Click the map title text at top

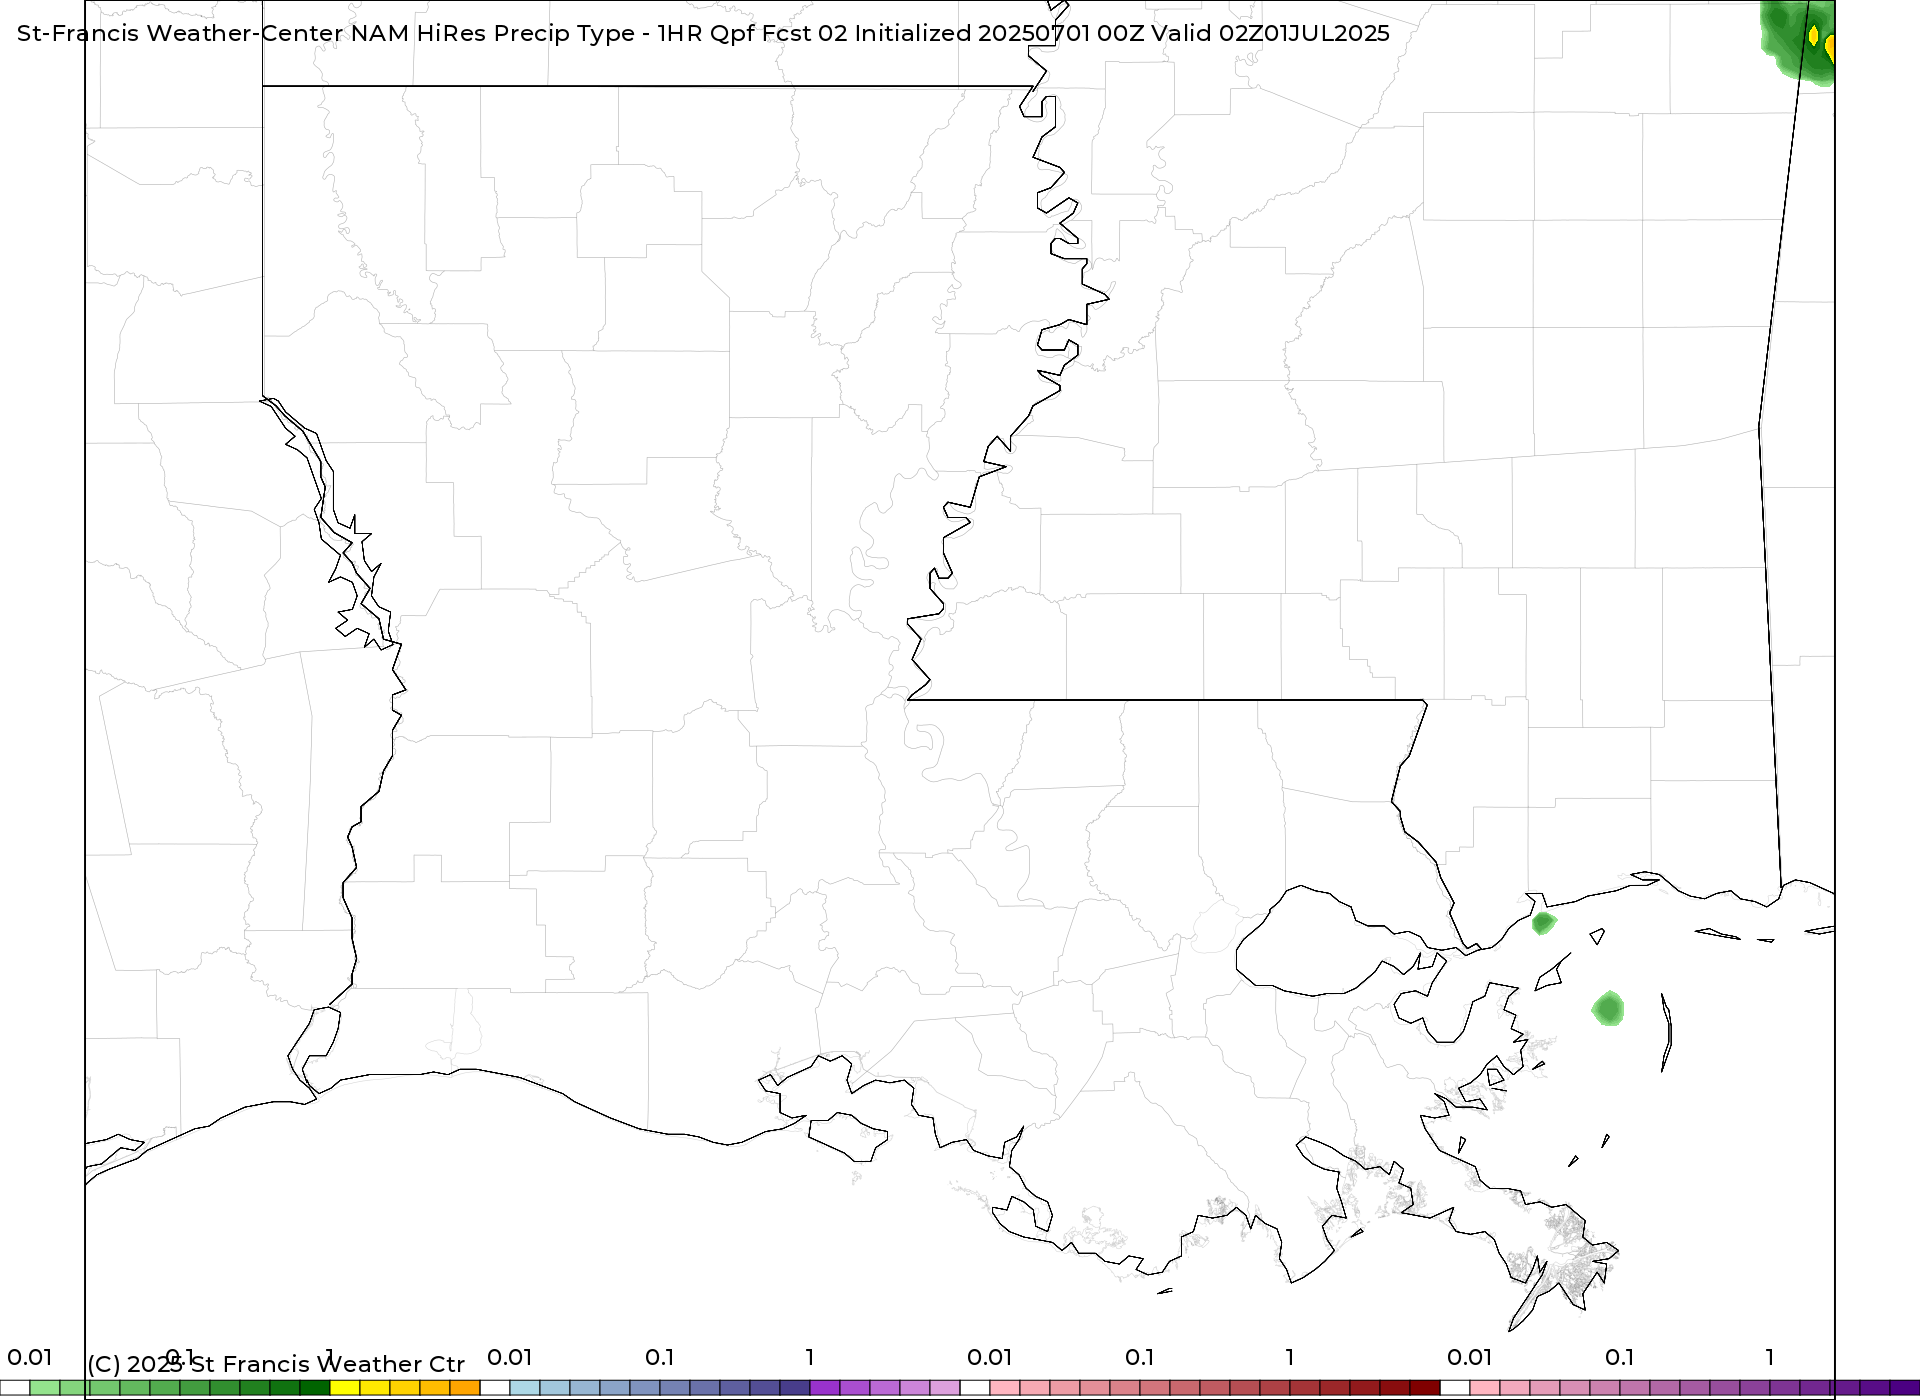(703, 33)
